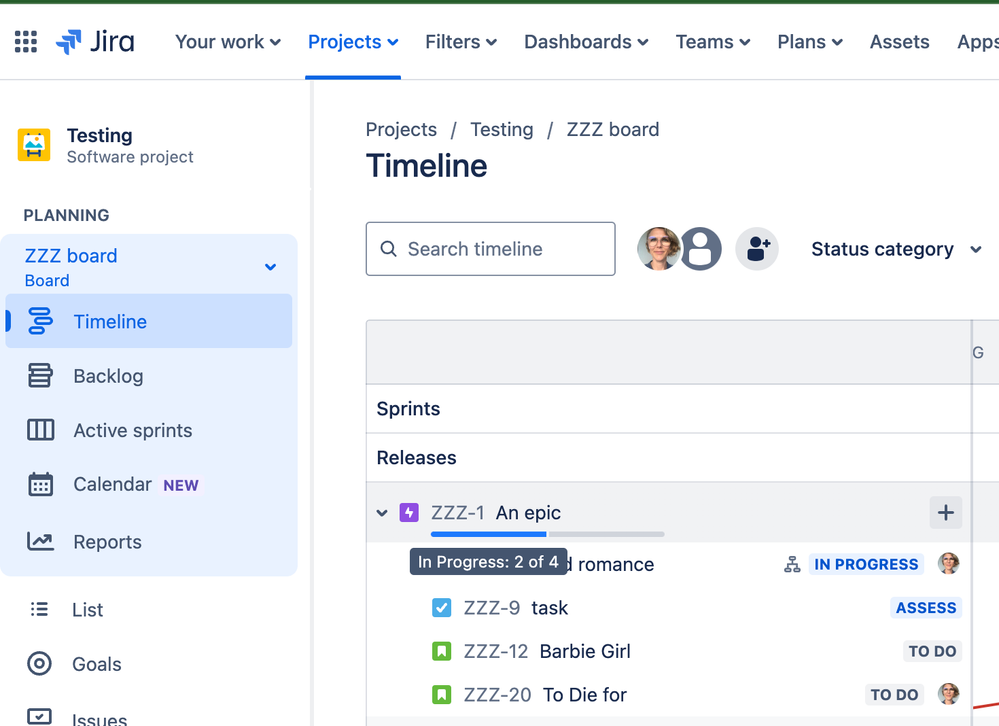Viewport: 999px width, 726px height.
Task: Open the Your work dropdown menu
Action: (228, 42)
